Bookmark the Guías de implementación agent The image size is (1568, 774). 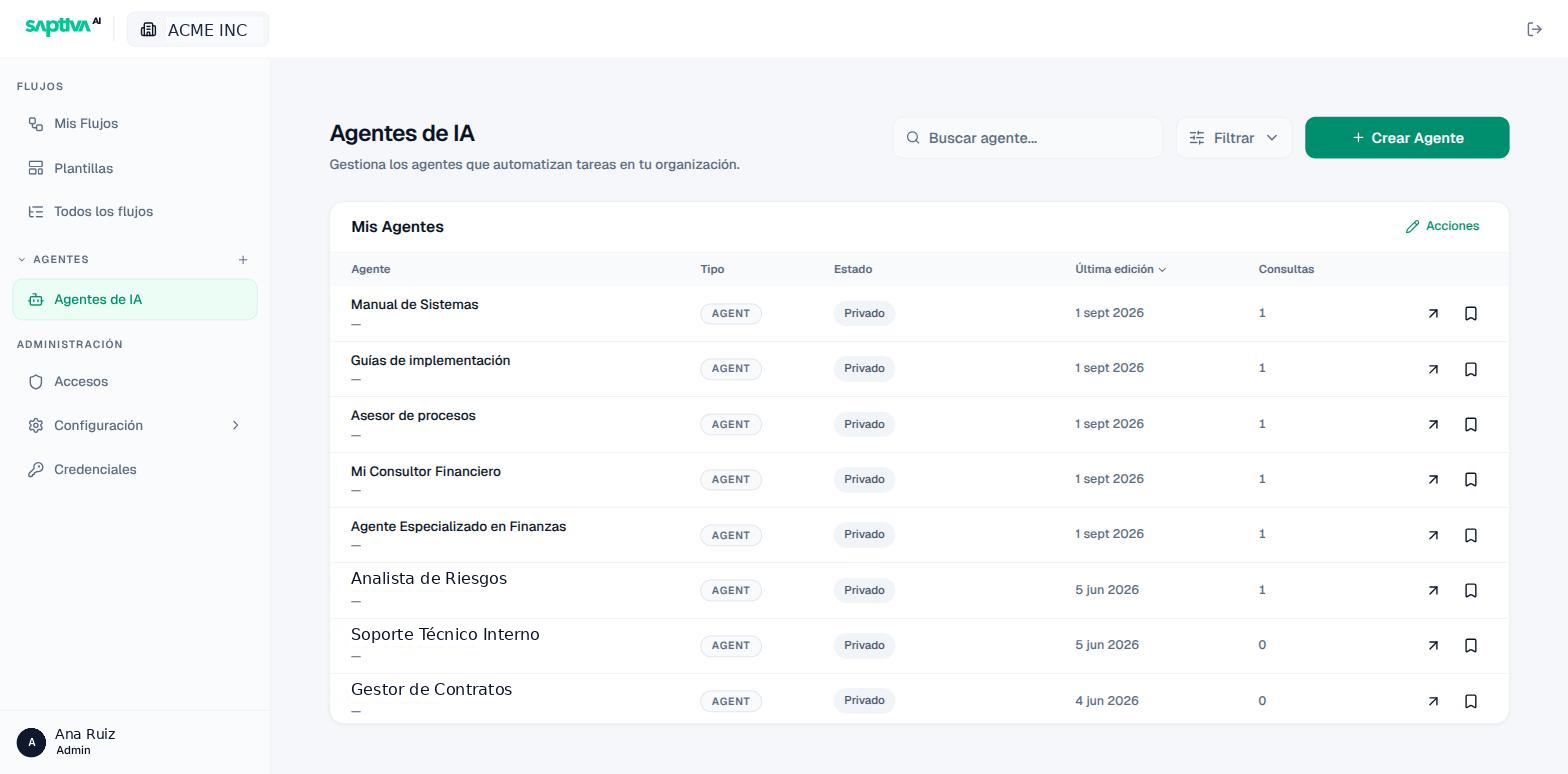(1471, 369)
